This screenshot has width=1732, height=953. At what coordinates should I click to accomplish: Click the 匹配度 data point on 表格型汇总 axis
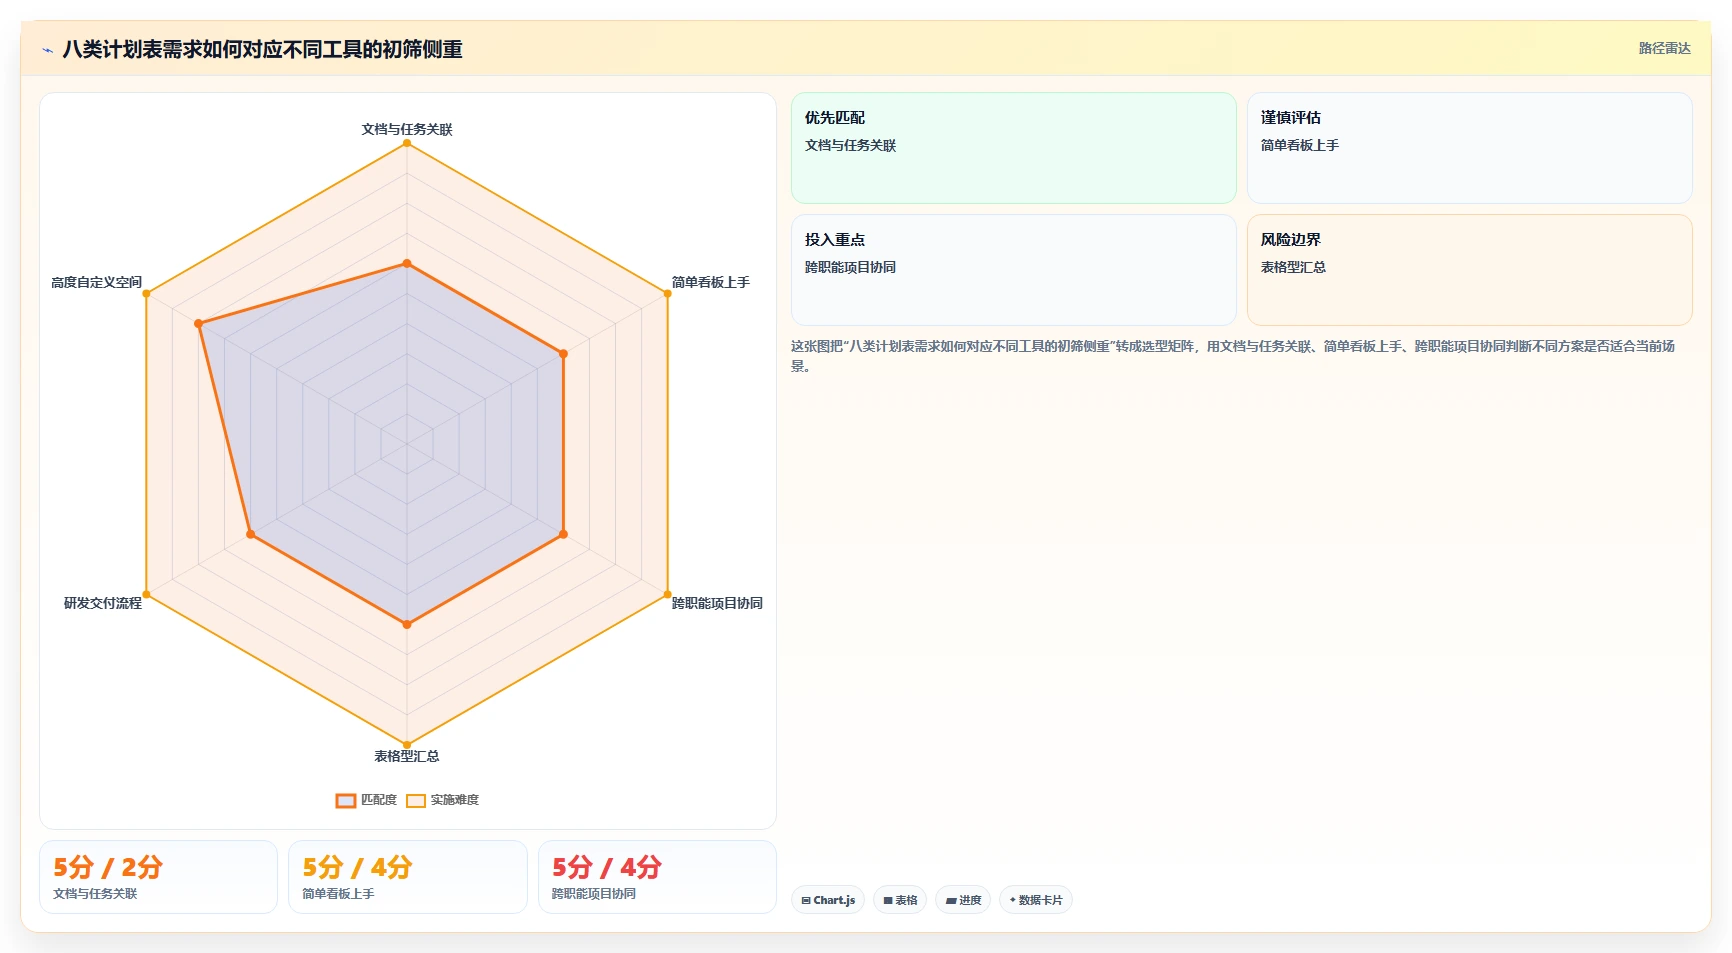click(407, 624)
